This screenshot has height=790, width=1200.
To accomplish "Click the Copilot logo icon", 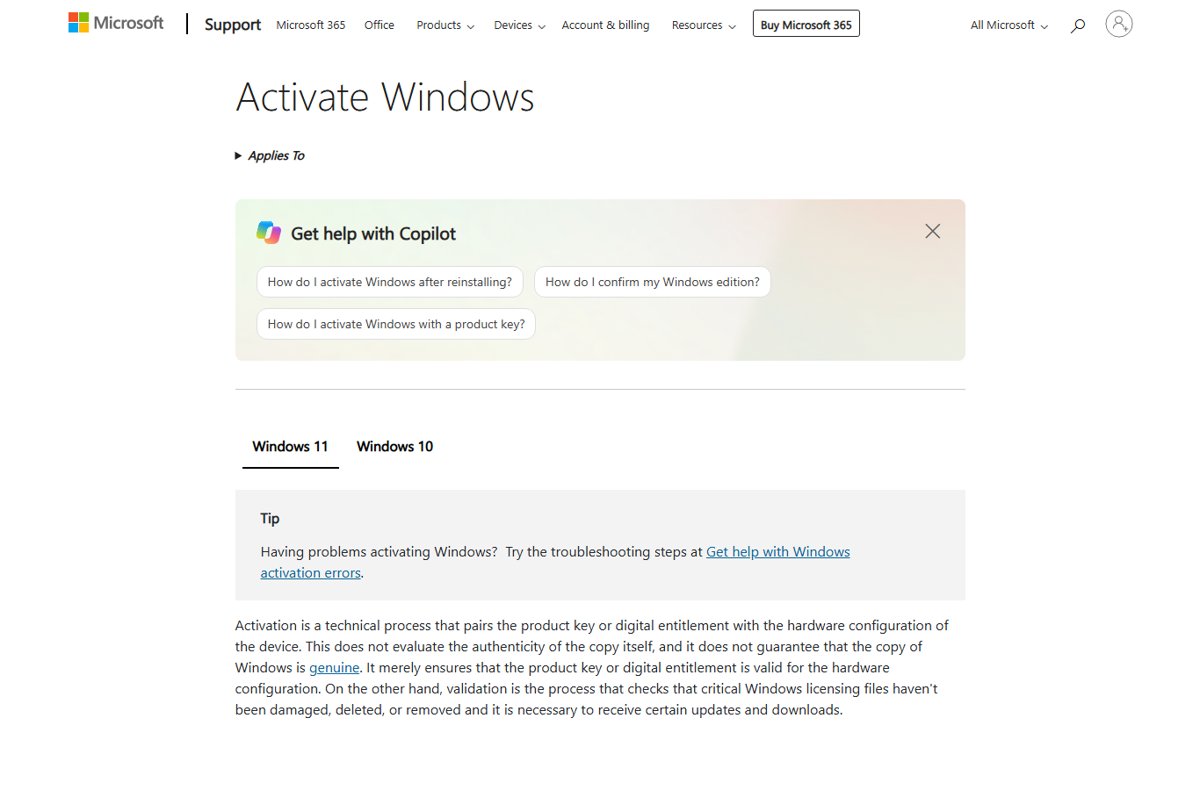I will (x=268, y=233).
